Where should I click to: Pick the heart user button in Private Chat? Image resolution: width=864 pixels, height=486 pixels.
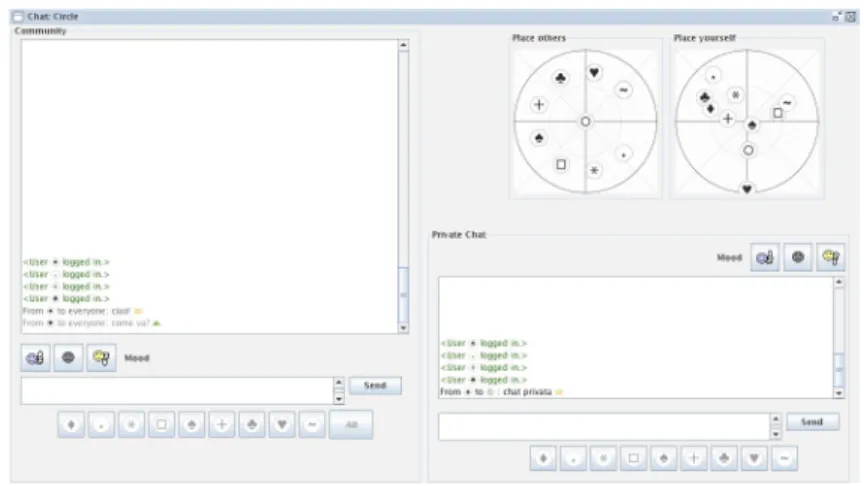tap(754, 458)
